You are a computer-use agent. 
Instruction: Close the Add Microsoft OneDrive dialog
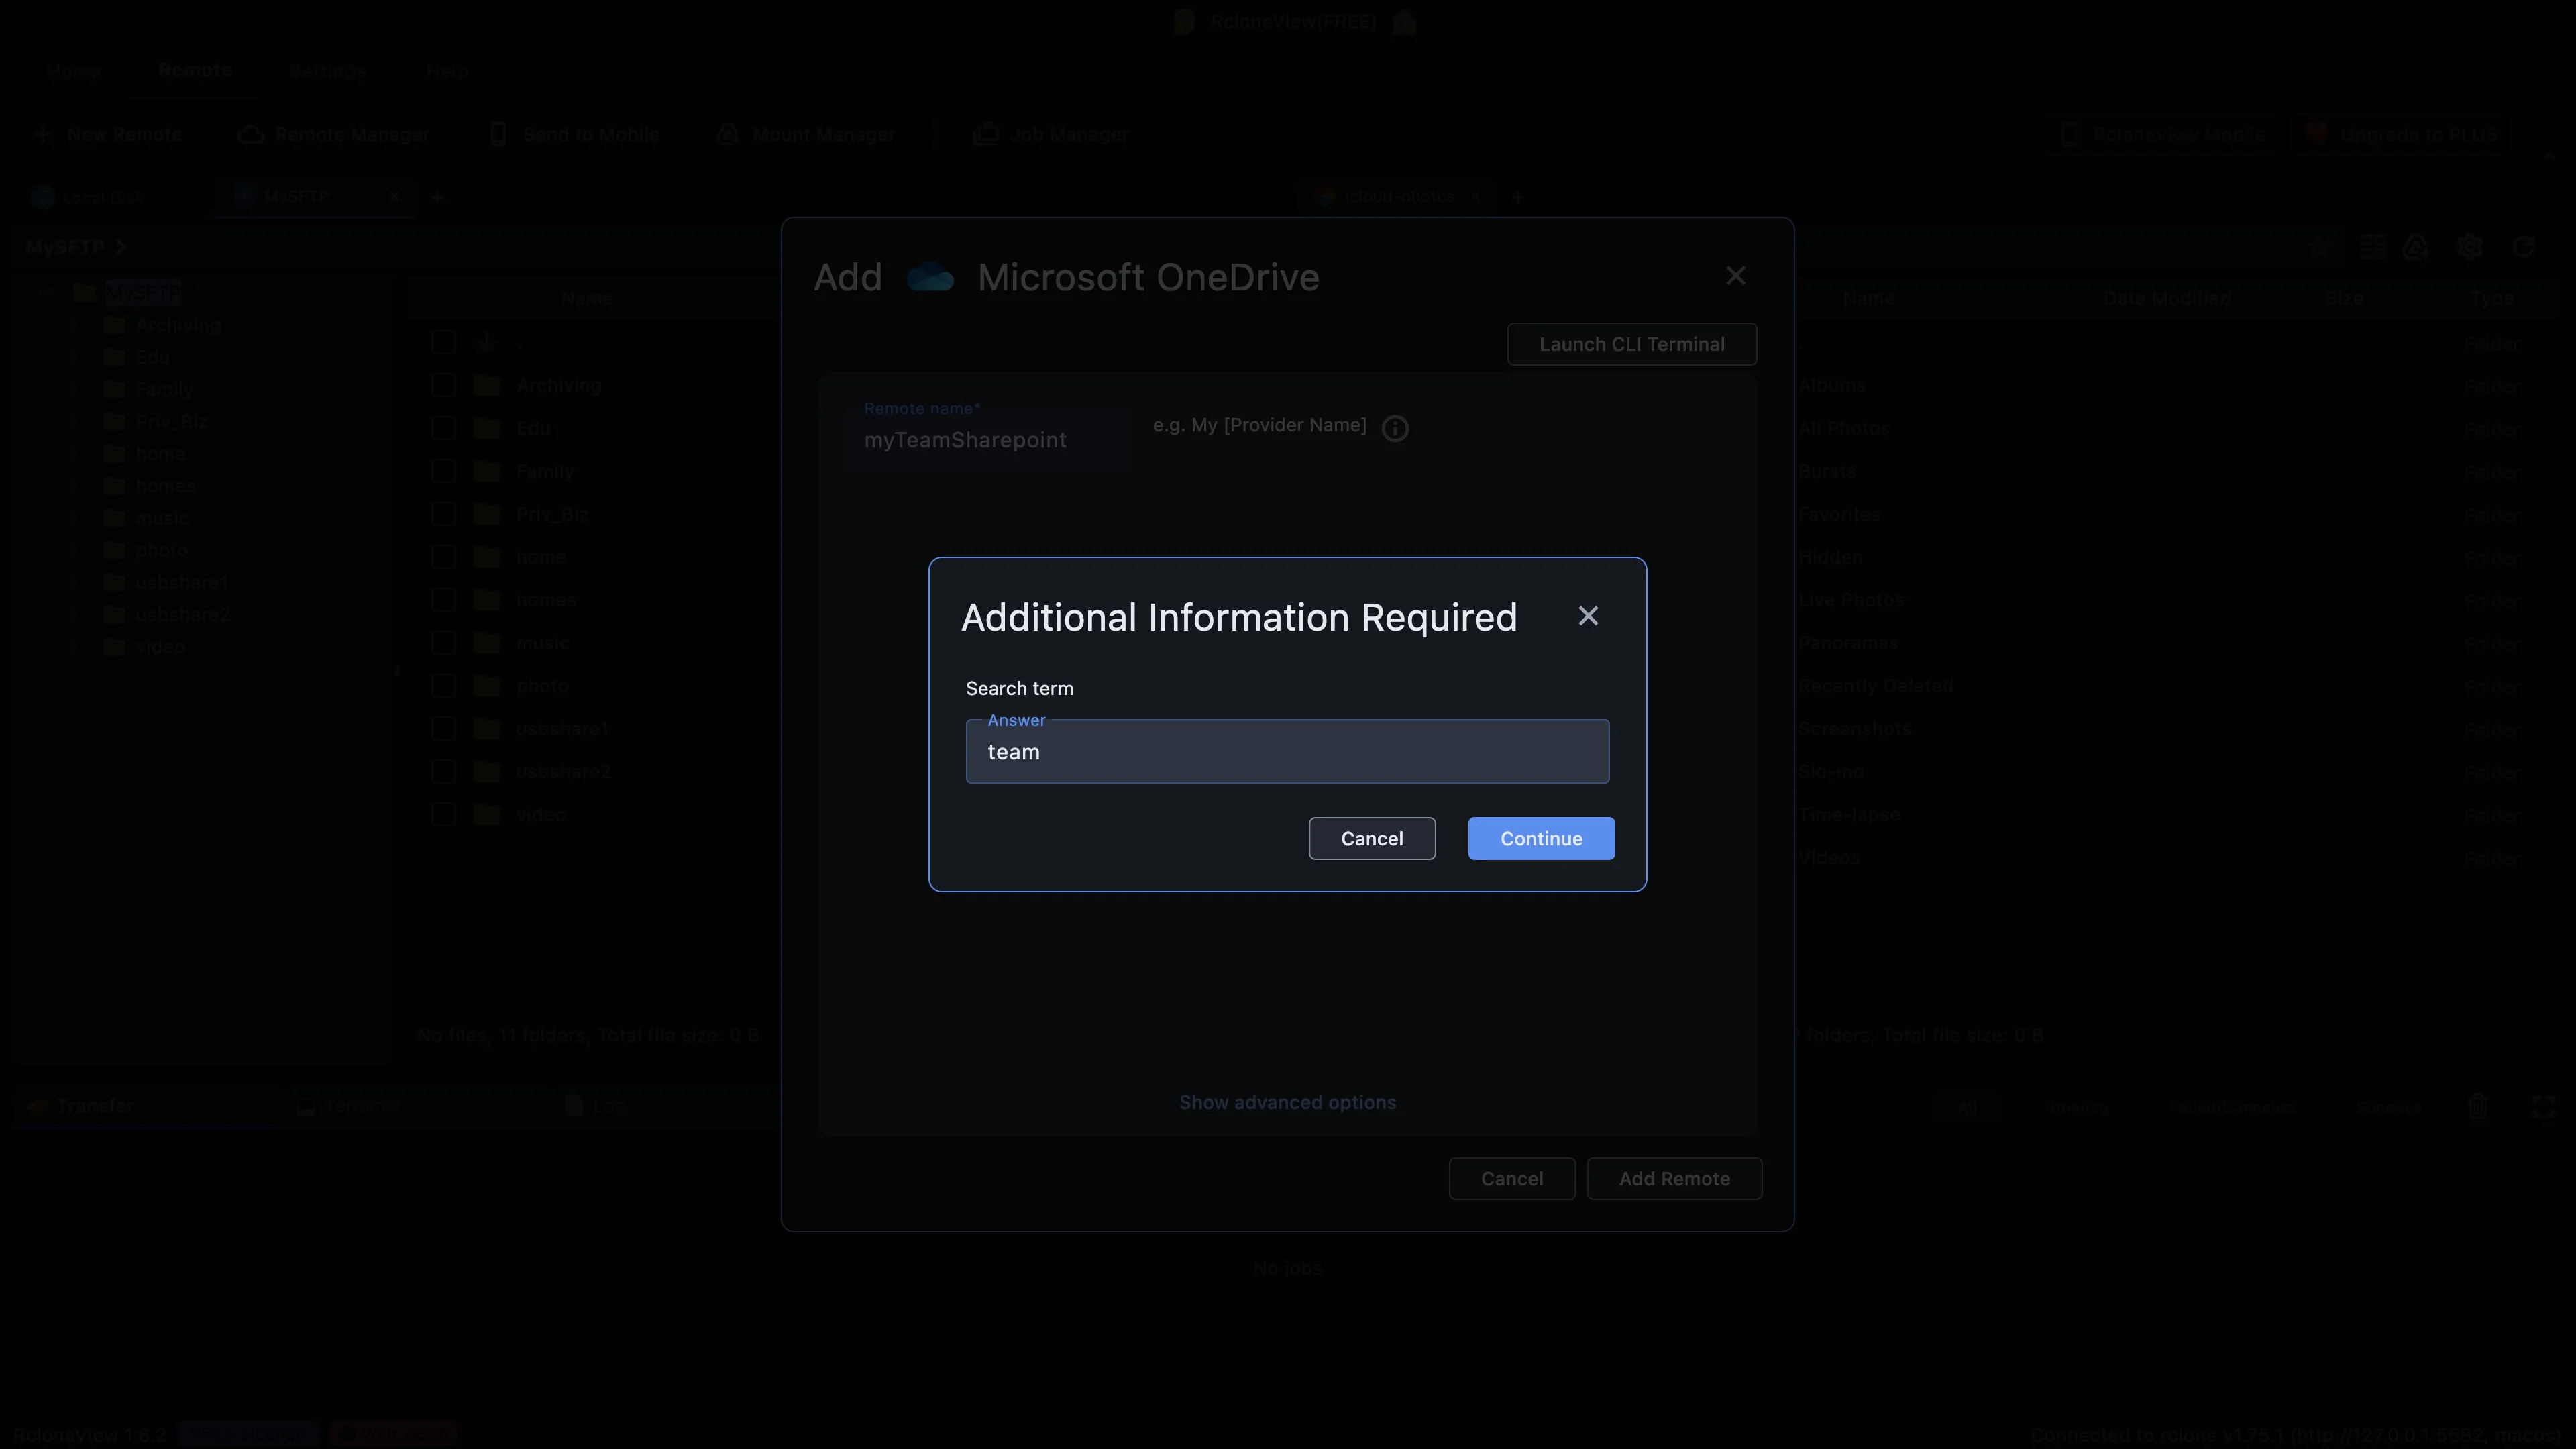(x=1736, y=276)
